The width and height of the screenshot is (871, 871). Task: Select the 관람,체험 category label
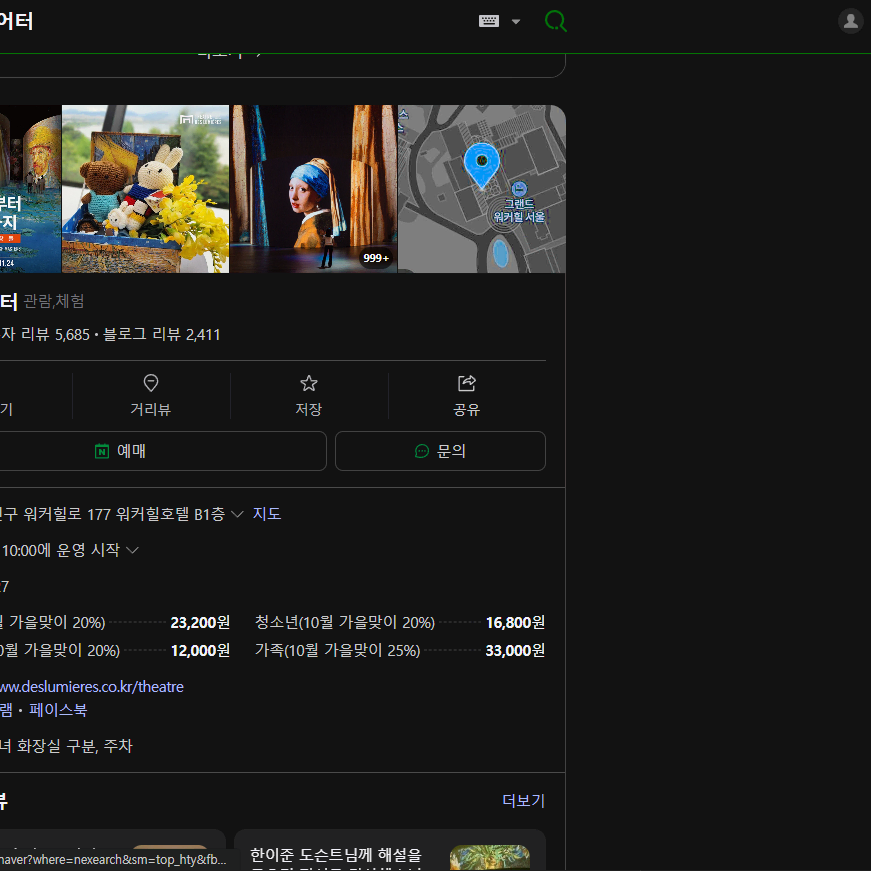pyautogui.click(x=54, y=301)
